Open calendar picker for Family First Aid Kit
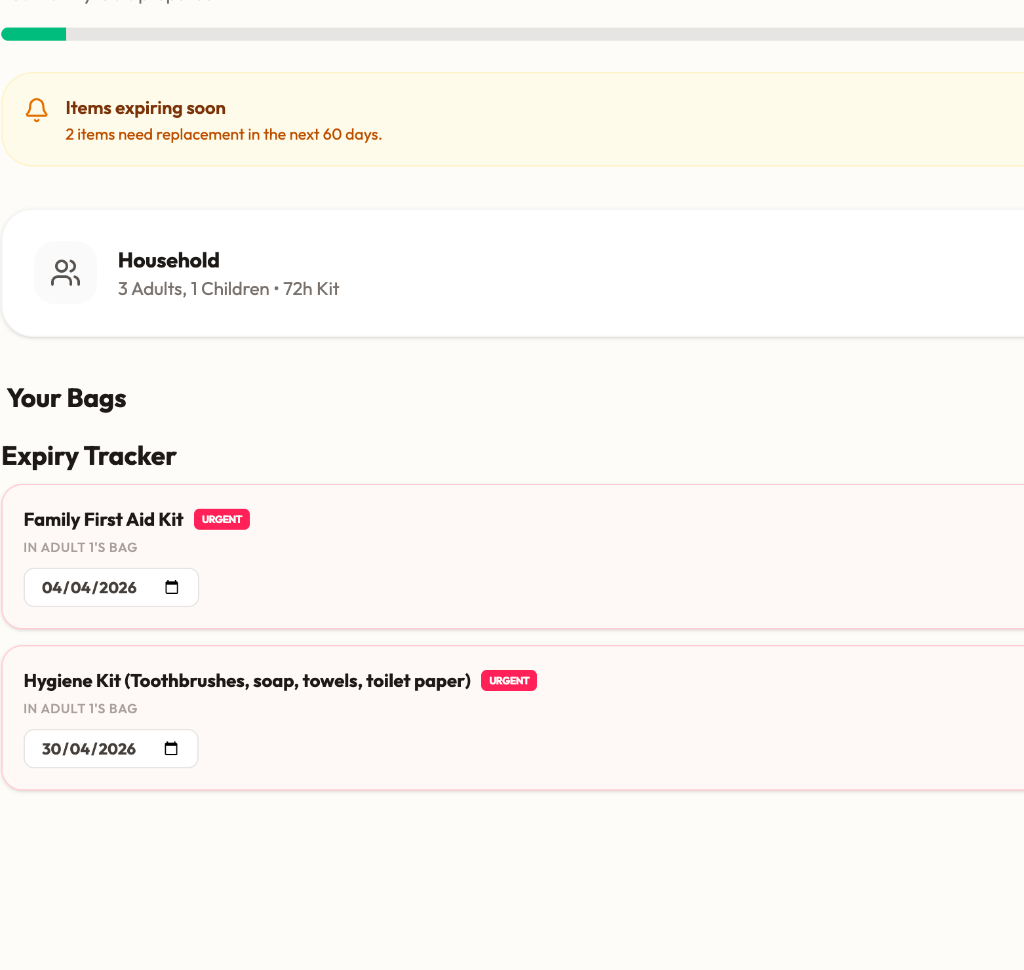The width and height of the screenshot is (1024, 970). [171, 588]
